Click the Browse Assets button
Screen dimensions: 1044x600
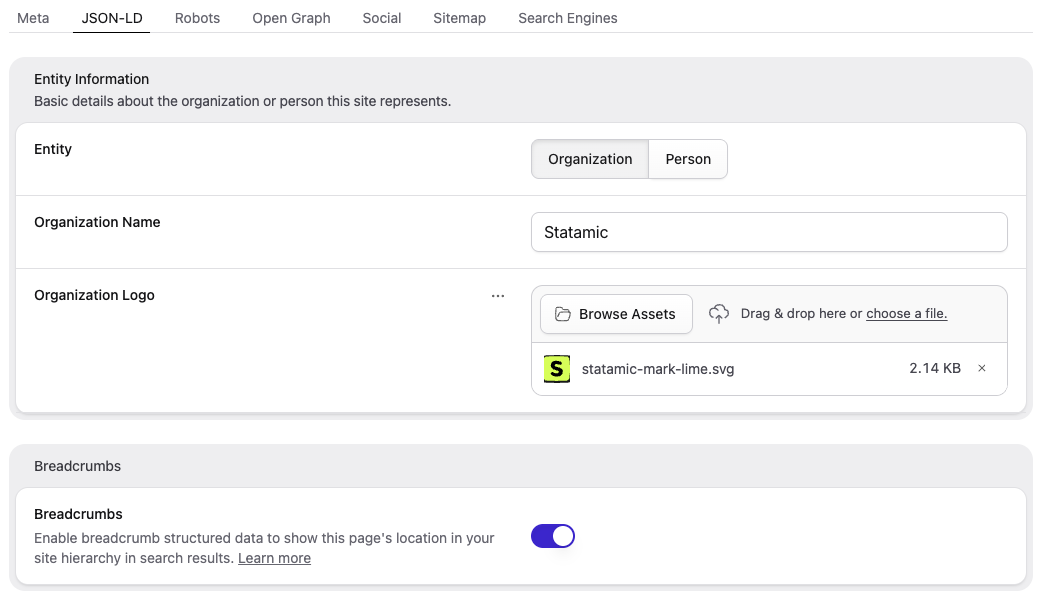click(615, 313)
